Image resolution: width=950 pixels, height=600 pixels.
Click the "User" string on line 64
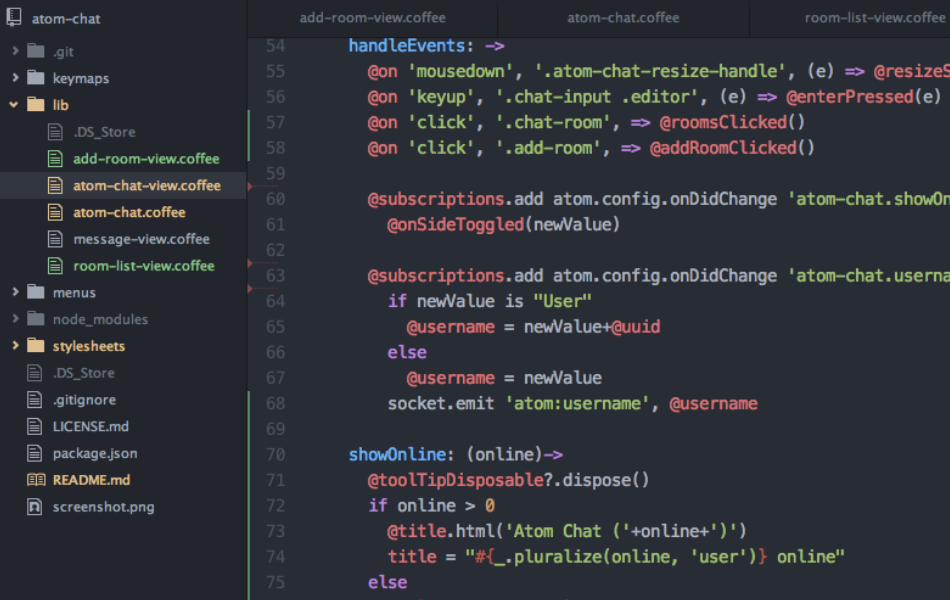coord(562,301)
